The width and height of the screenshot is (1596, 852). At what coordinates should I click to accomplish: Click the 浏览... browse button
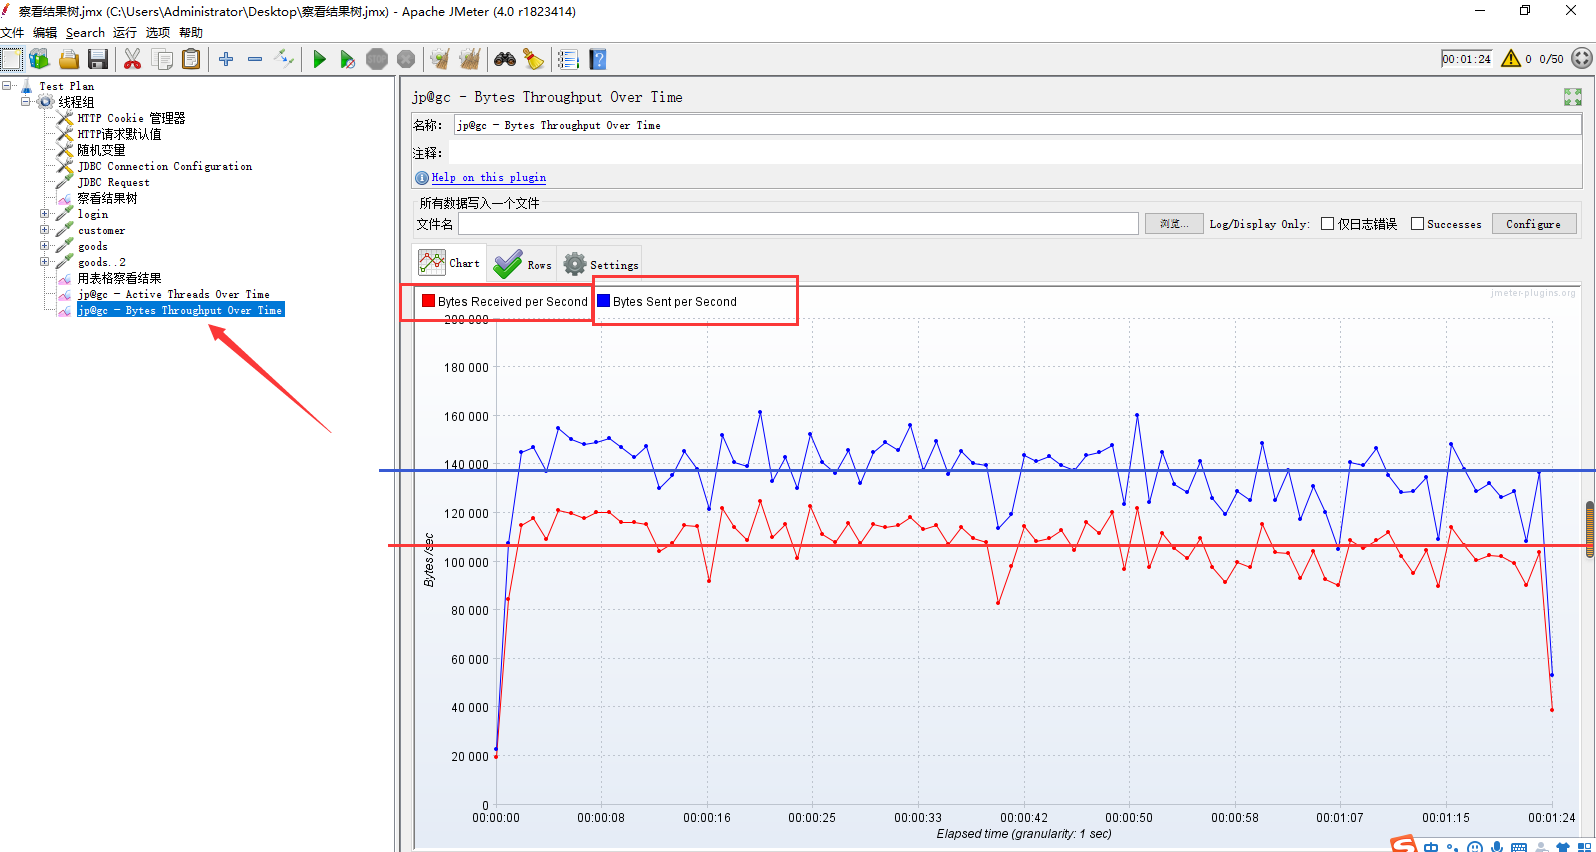pyautogui.click(x=1174, y=224)
